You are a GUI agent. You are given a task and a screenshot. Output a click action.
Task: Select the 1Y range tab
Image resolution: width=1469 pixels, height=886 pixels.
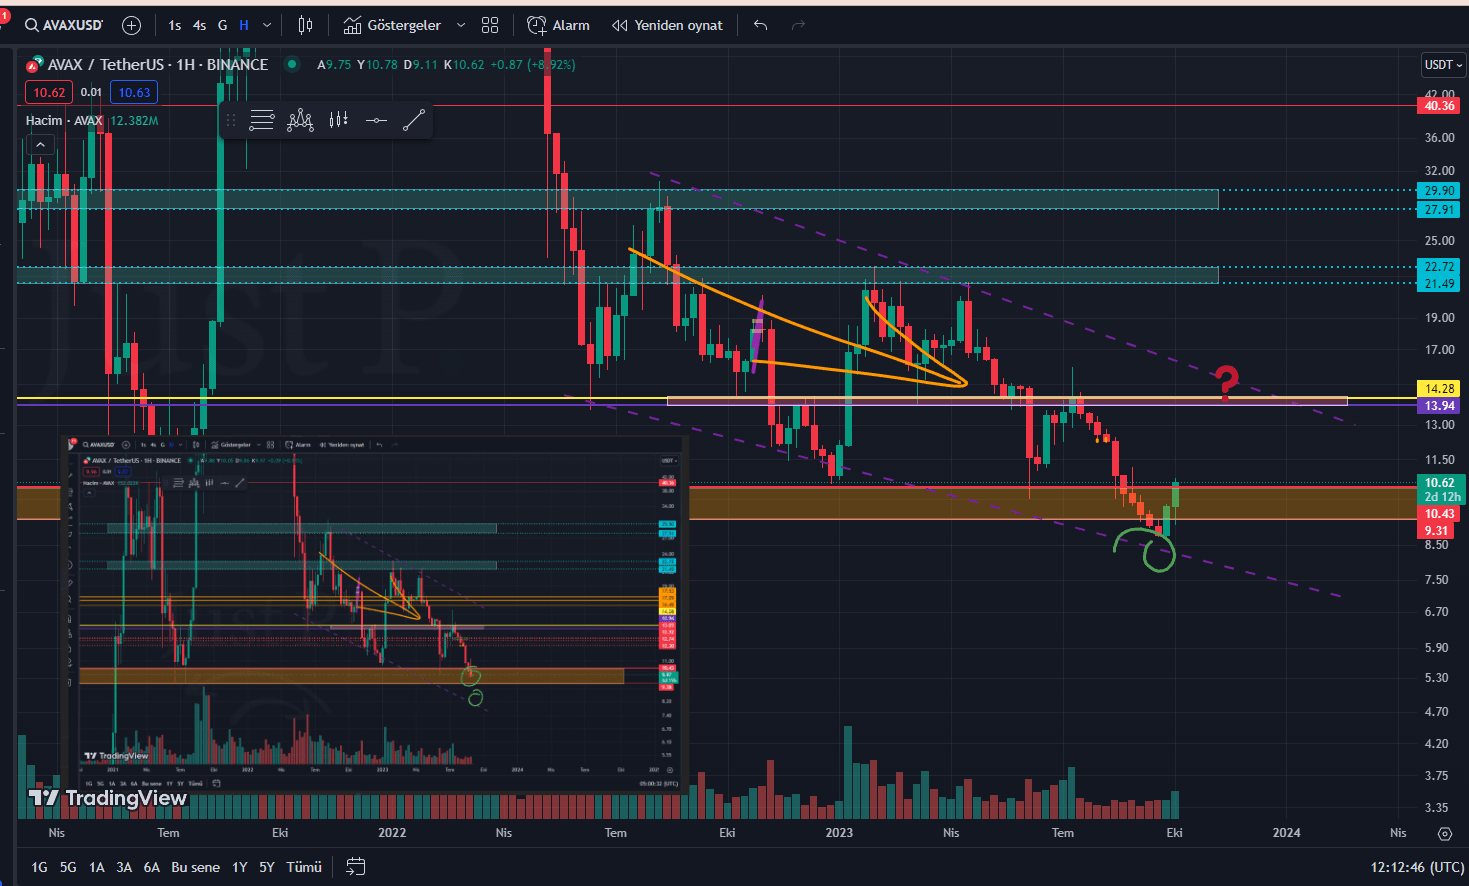coord(239,867)
